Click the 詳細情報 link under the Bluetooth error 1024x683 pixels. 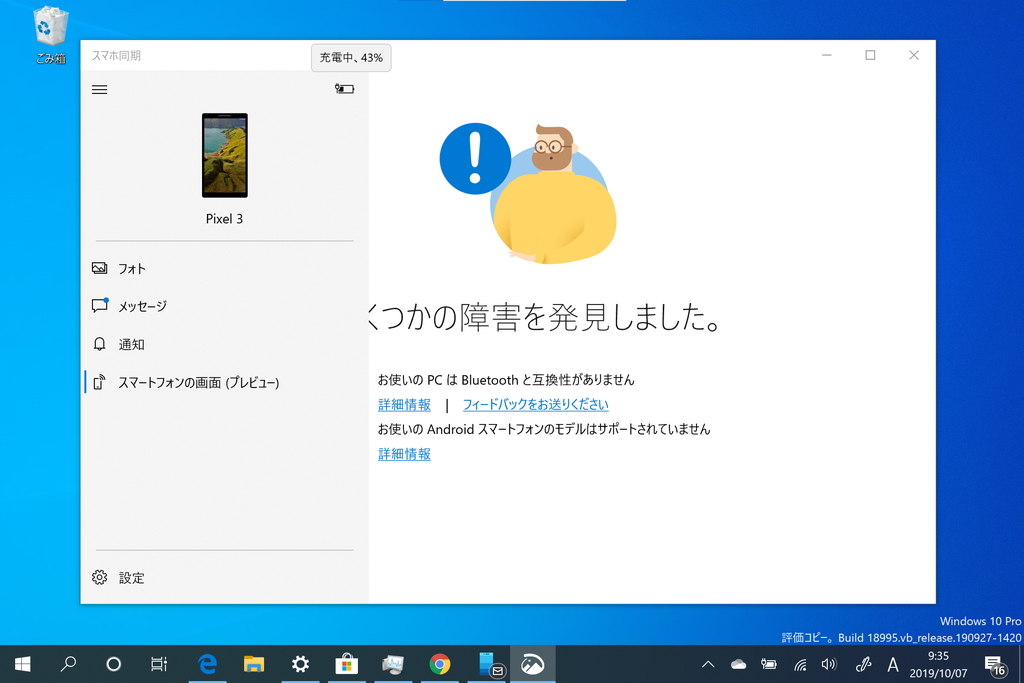pos(404,404)
